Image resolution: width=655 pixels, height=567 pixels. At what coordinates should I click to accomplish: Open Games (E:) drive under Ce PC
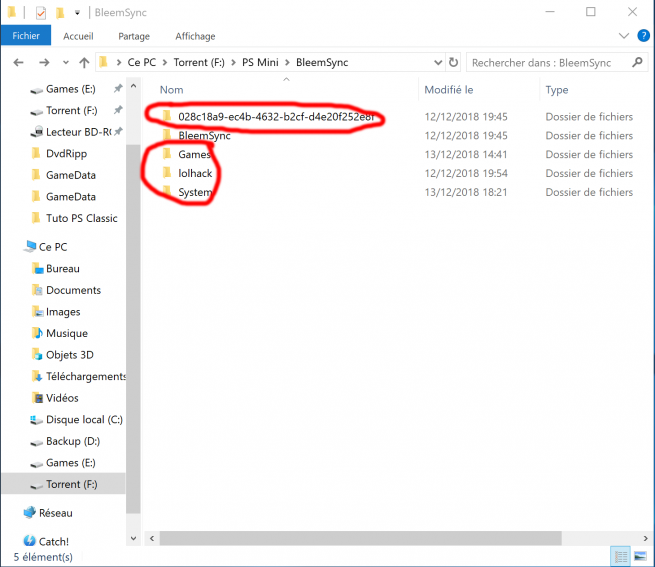(x=71, y=463)
